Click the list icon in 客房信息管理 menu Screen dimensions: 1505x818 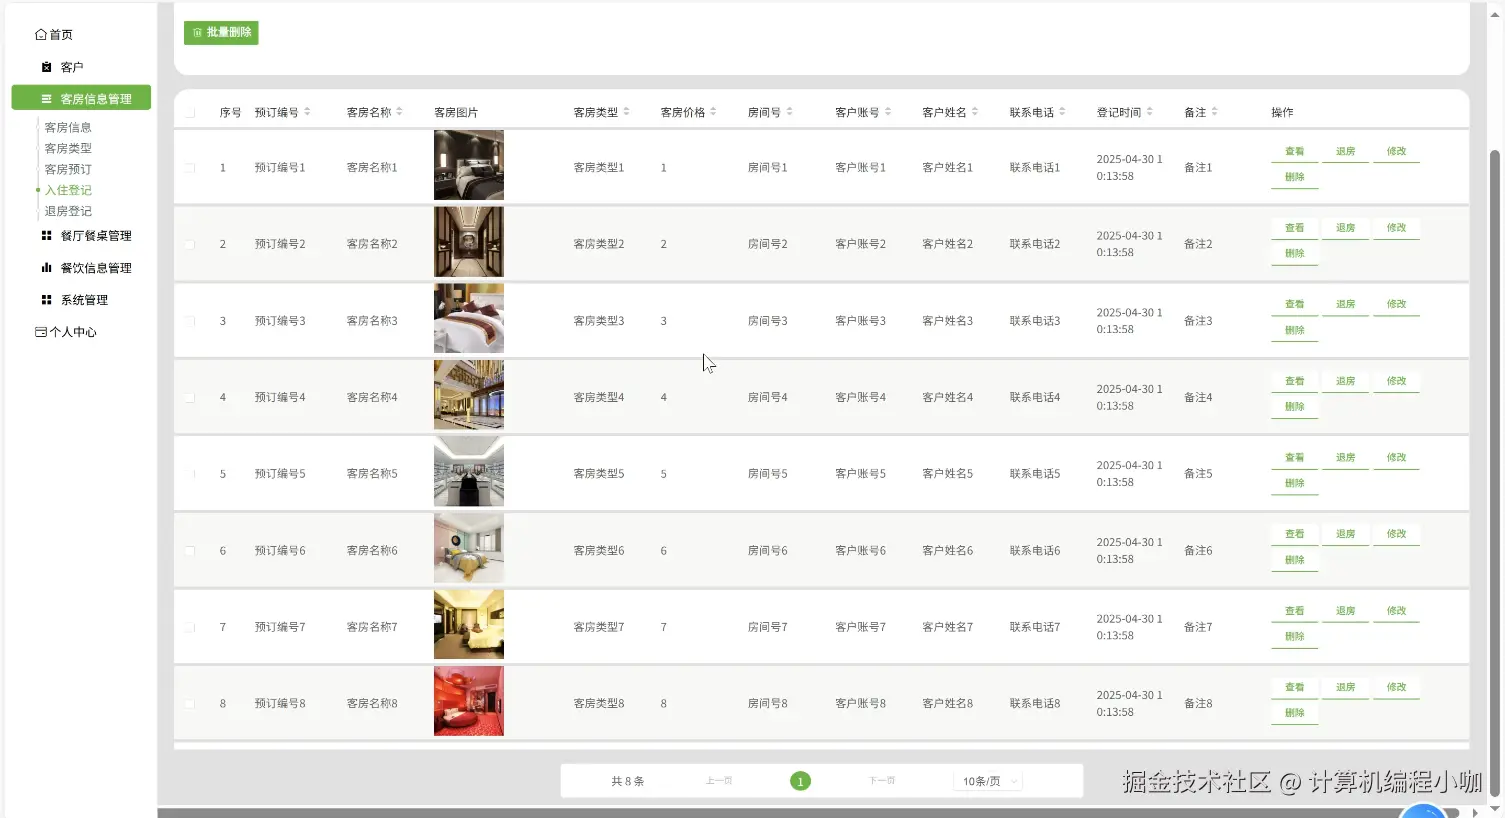click(x=46, y=99)
